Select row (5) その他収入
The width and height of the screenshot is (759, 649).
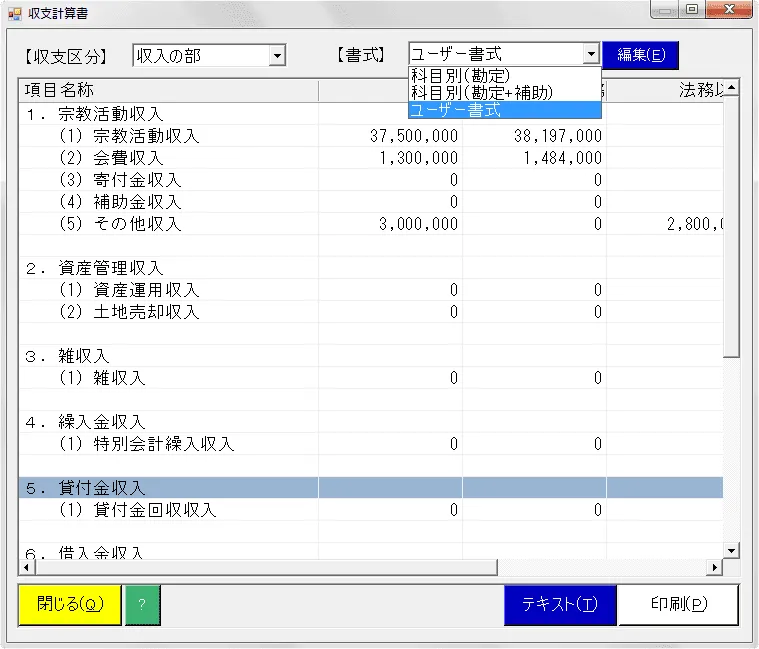(x=371, y=224)
